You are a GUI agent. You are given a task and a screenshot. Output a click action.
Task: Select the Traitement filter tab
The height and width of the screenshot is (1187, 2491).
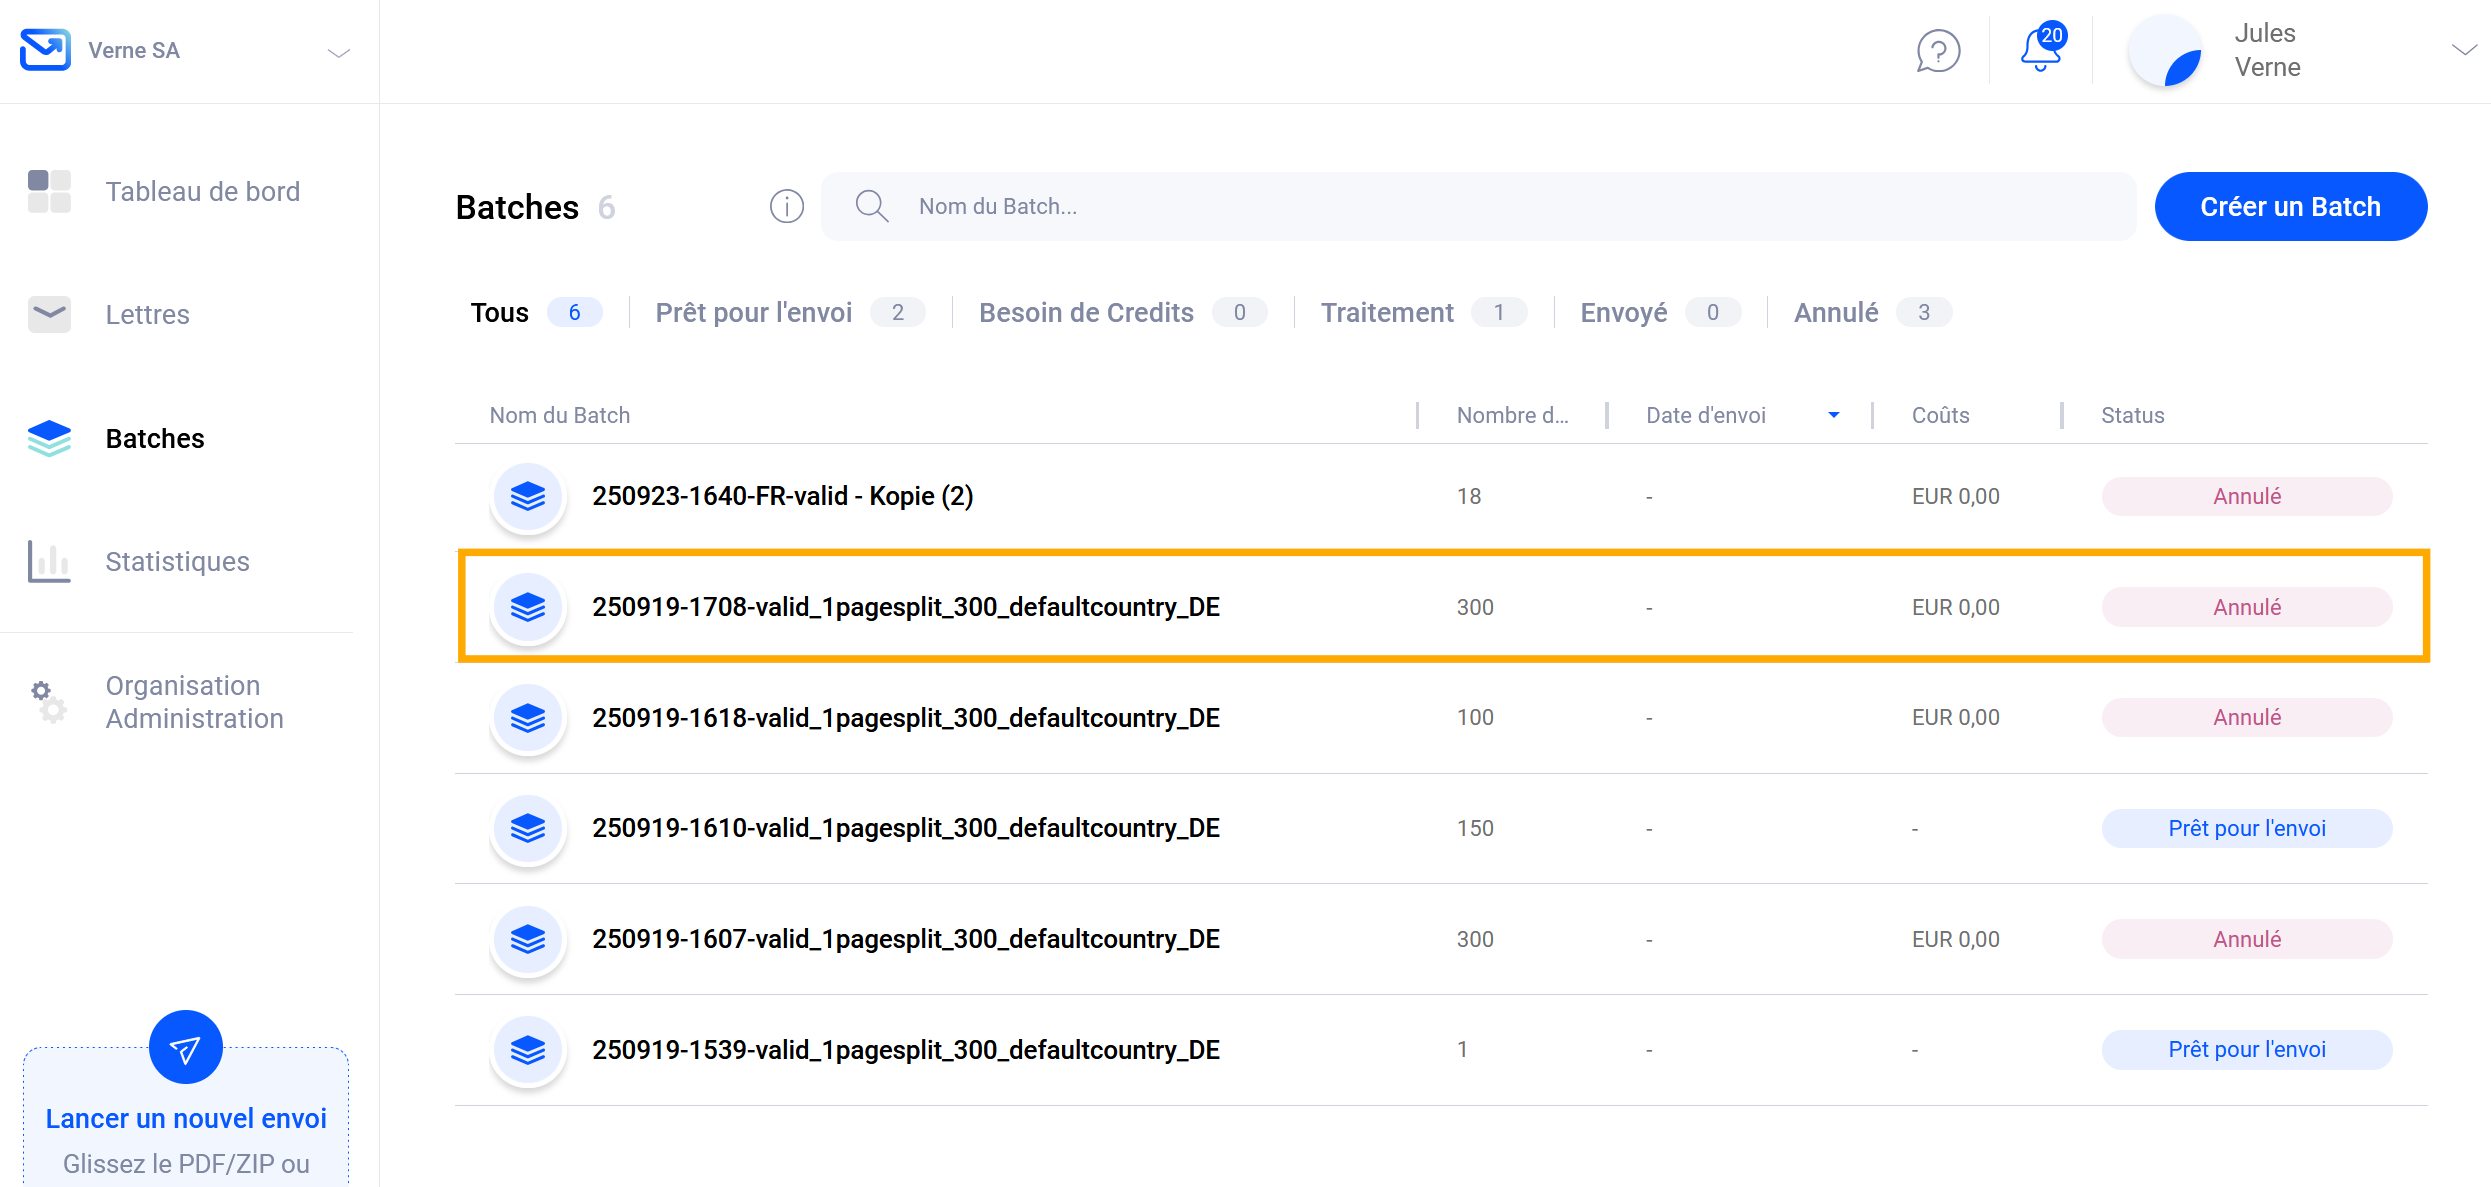tap(1387, 313)
